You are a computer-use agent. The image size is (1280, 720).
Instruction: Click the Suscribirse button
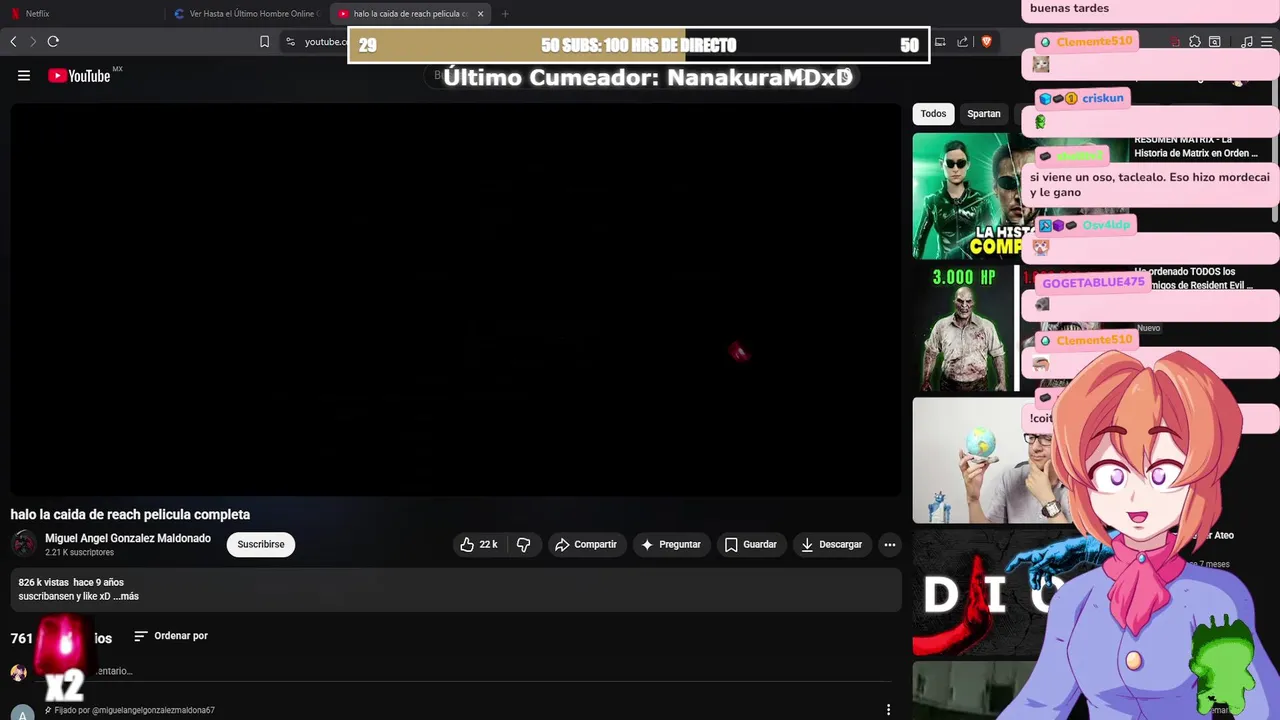tap(261, 544)
